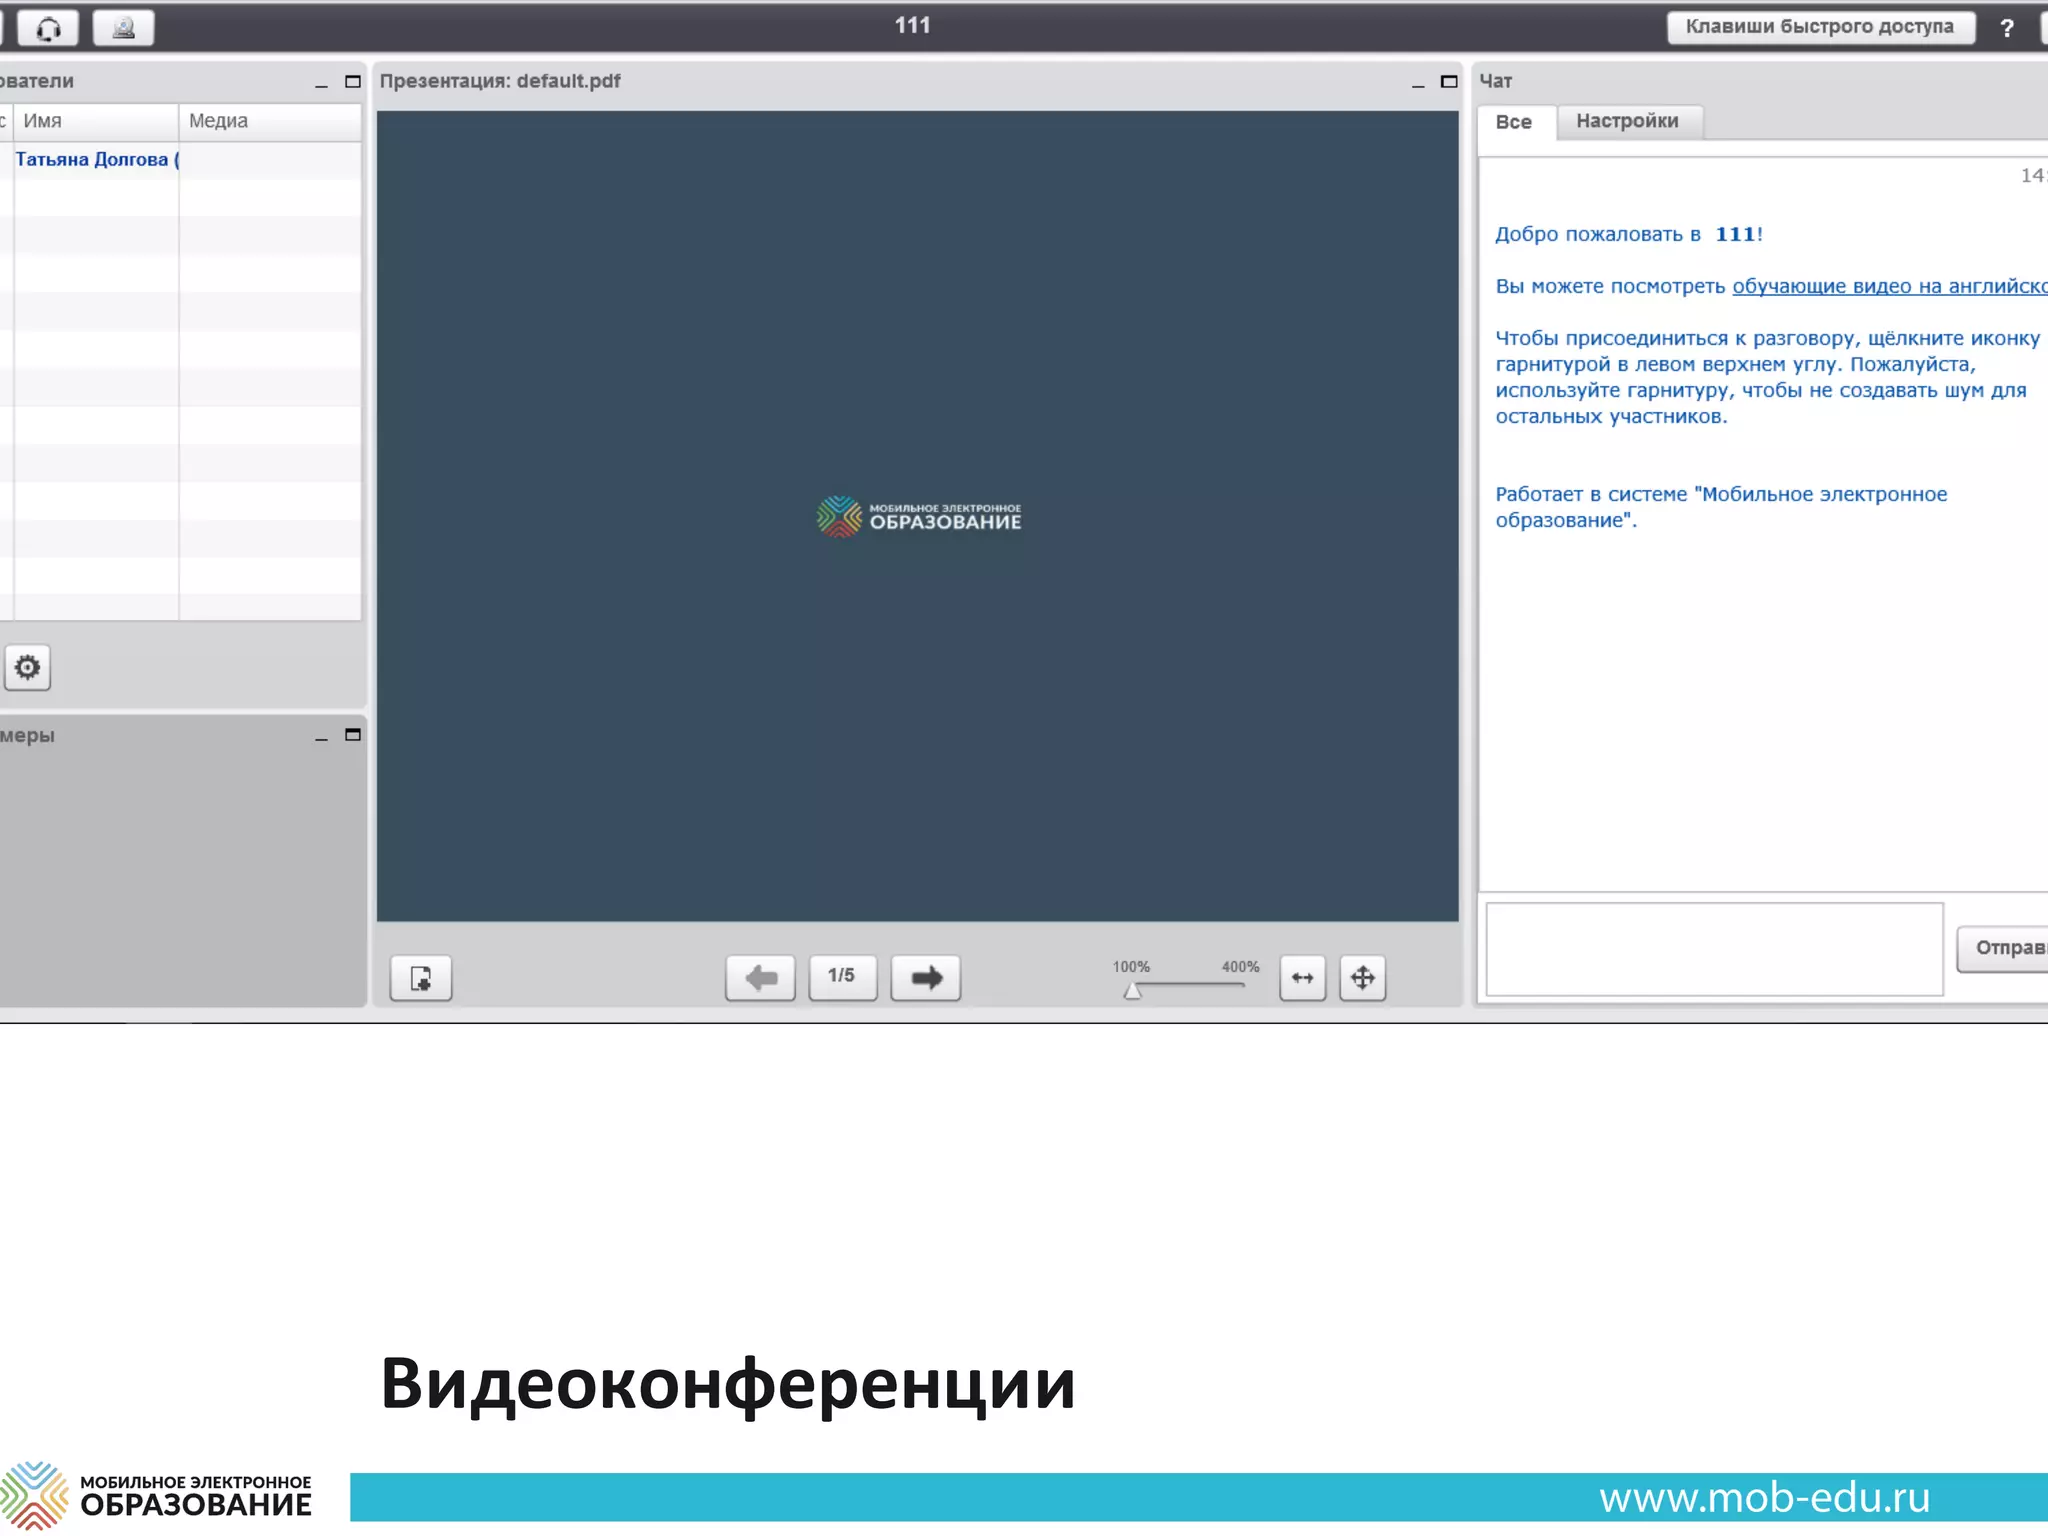Minimize the webcams panel
This screenshot has width=2048, height=1536.
[321, 737]
